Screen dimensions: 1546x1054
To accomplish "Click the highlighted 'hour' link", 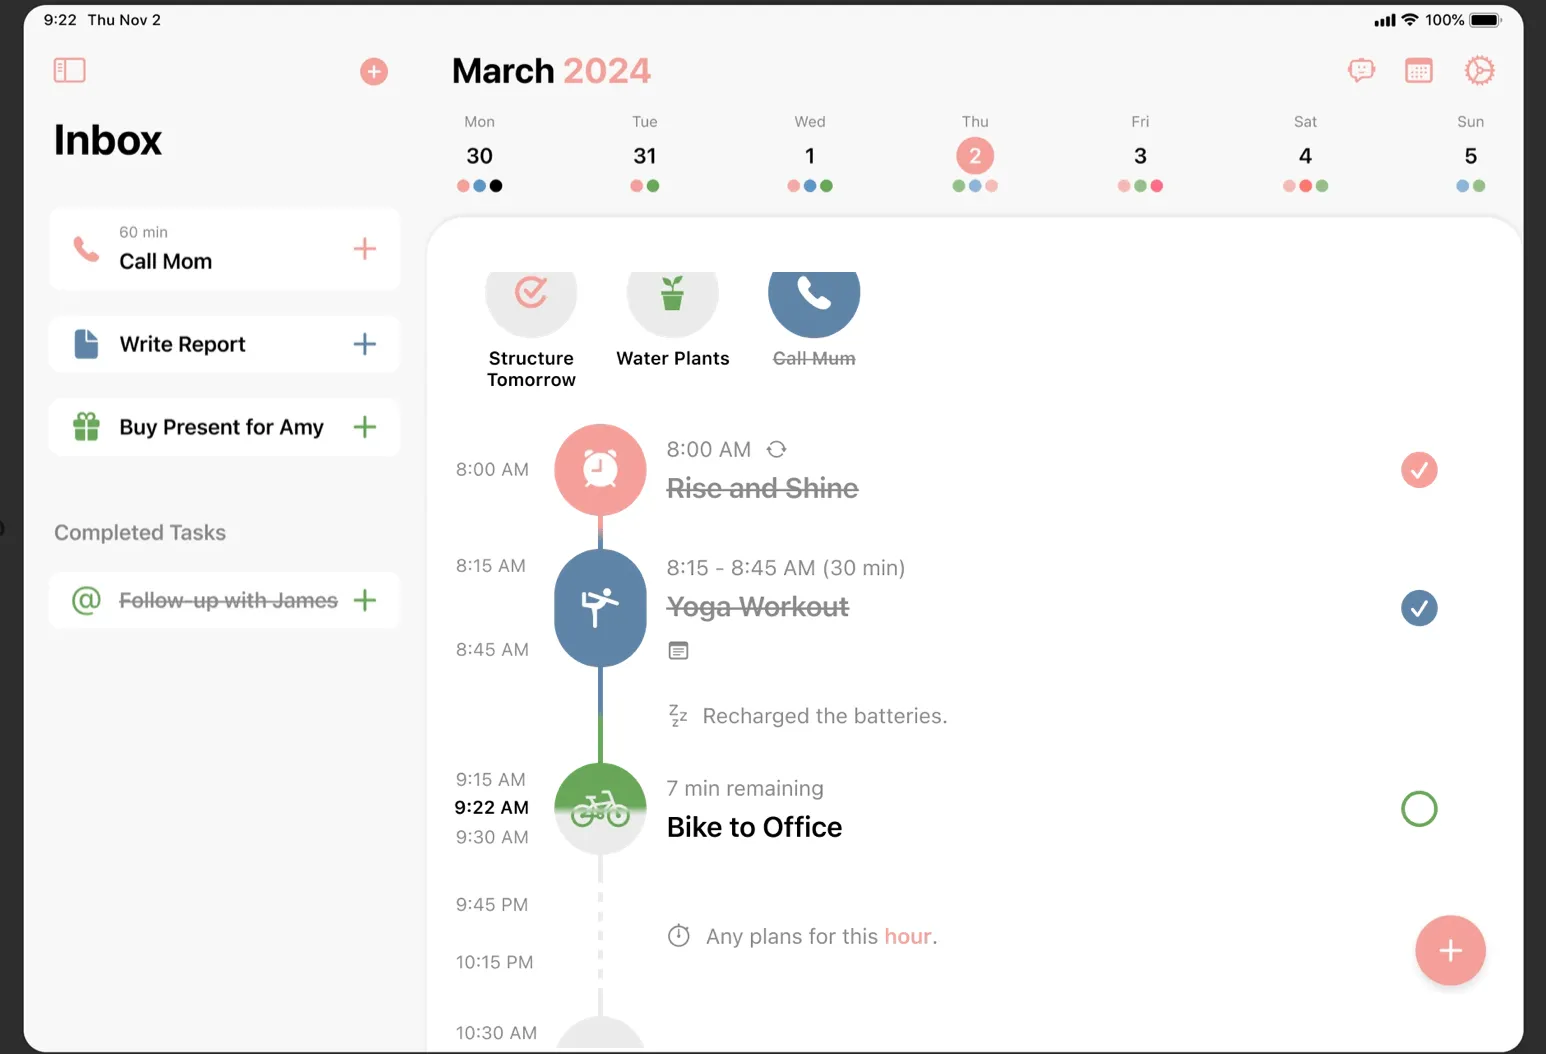I will [908, 937].
